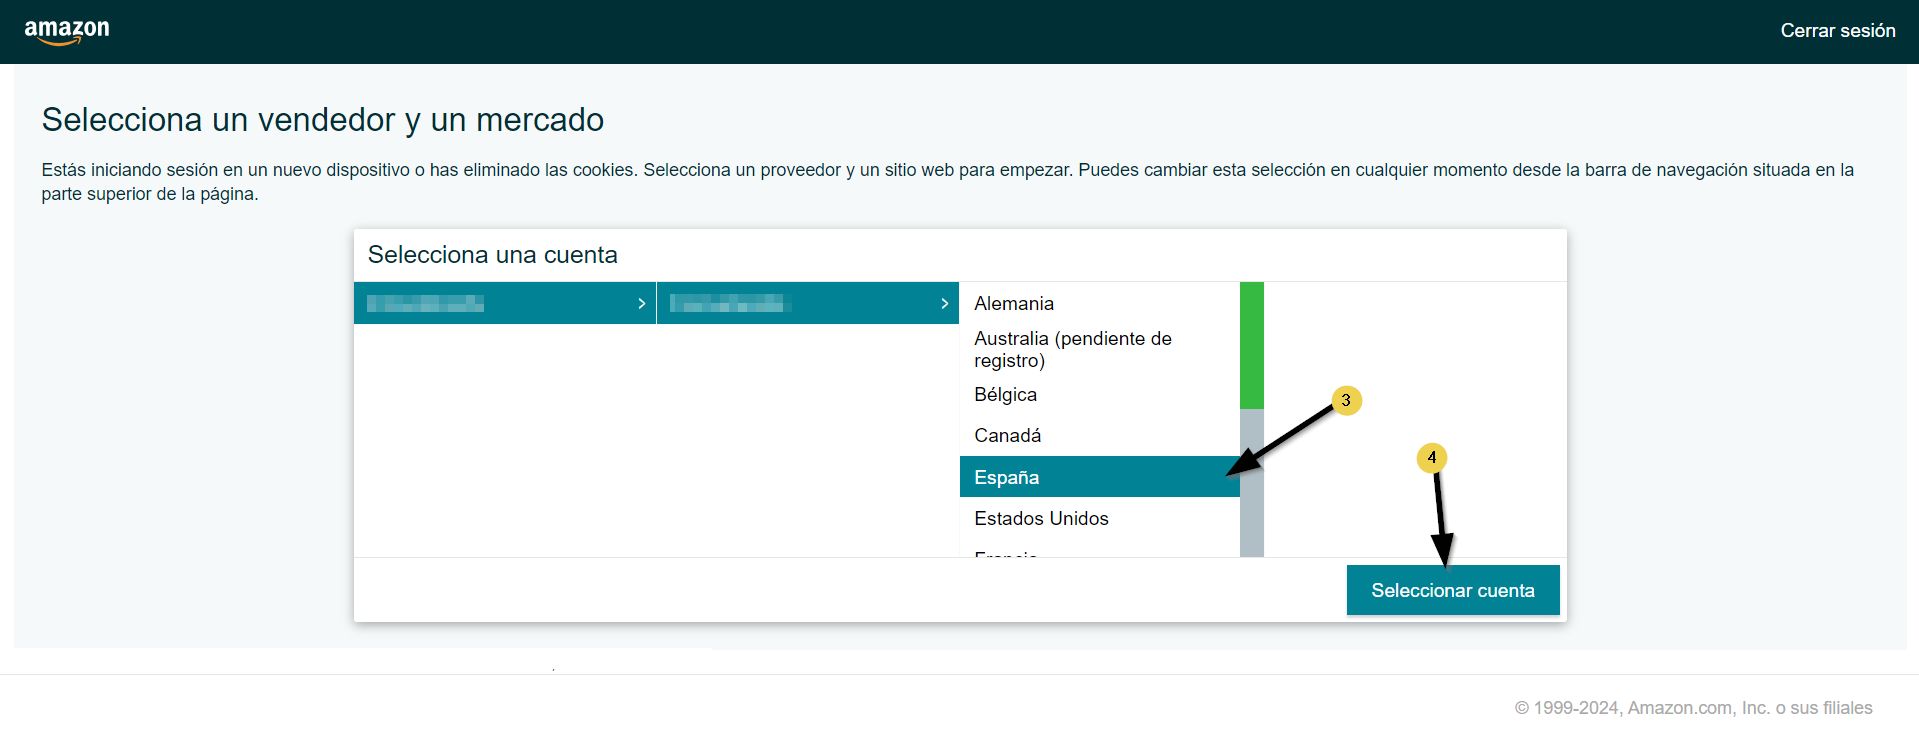Select the second blurred account entry
1919x746 pixels.
(x=730, y=303)
